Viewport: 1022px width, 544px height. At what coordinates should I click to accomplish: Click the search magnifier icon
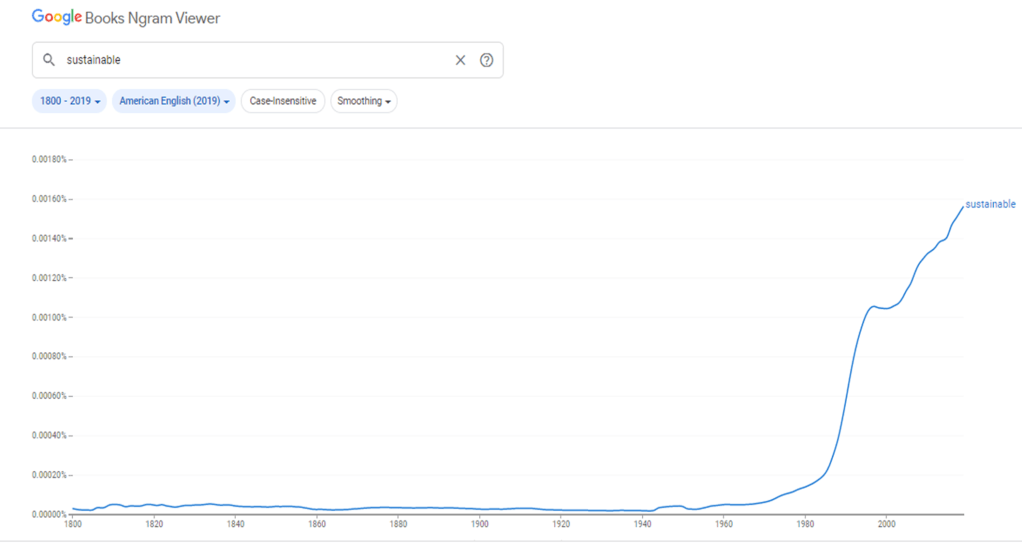pos(49,60)
